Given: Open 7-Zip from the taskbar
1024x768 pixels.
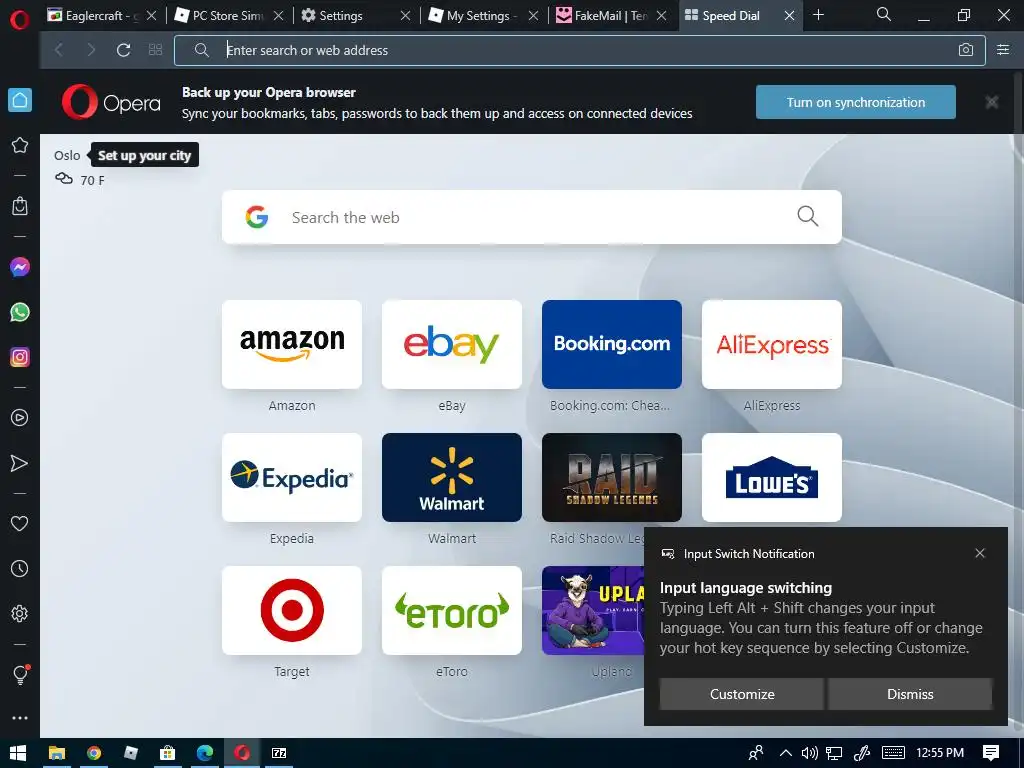Looking at the screenshot, I should [x=279, y=753].
